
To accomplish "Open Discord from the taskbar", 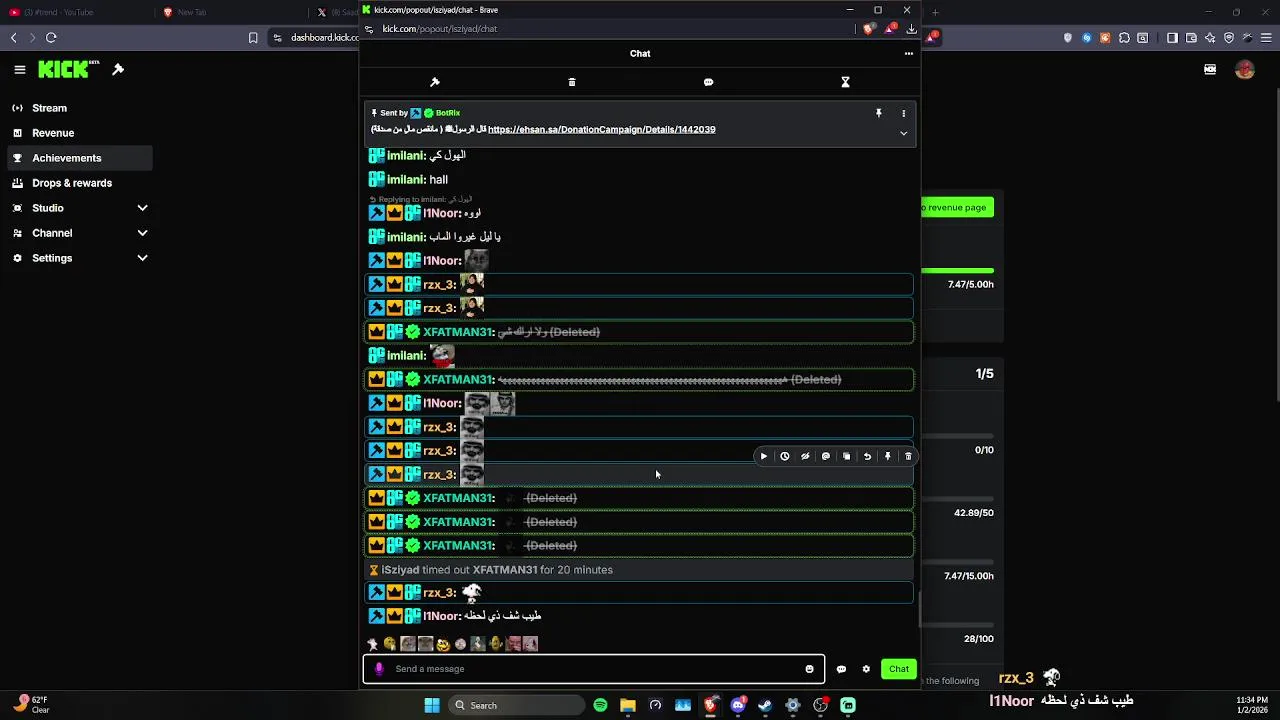I will (x=738, y=705).
